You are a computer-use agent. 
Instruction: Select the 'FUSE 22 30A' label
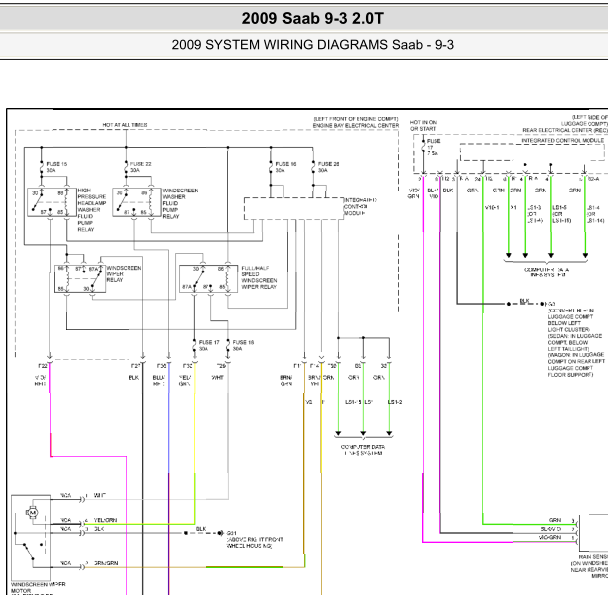[140, 167]
